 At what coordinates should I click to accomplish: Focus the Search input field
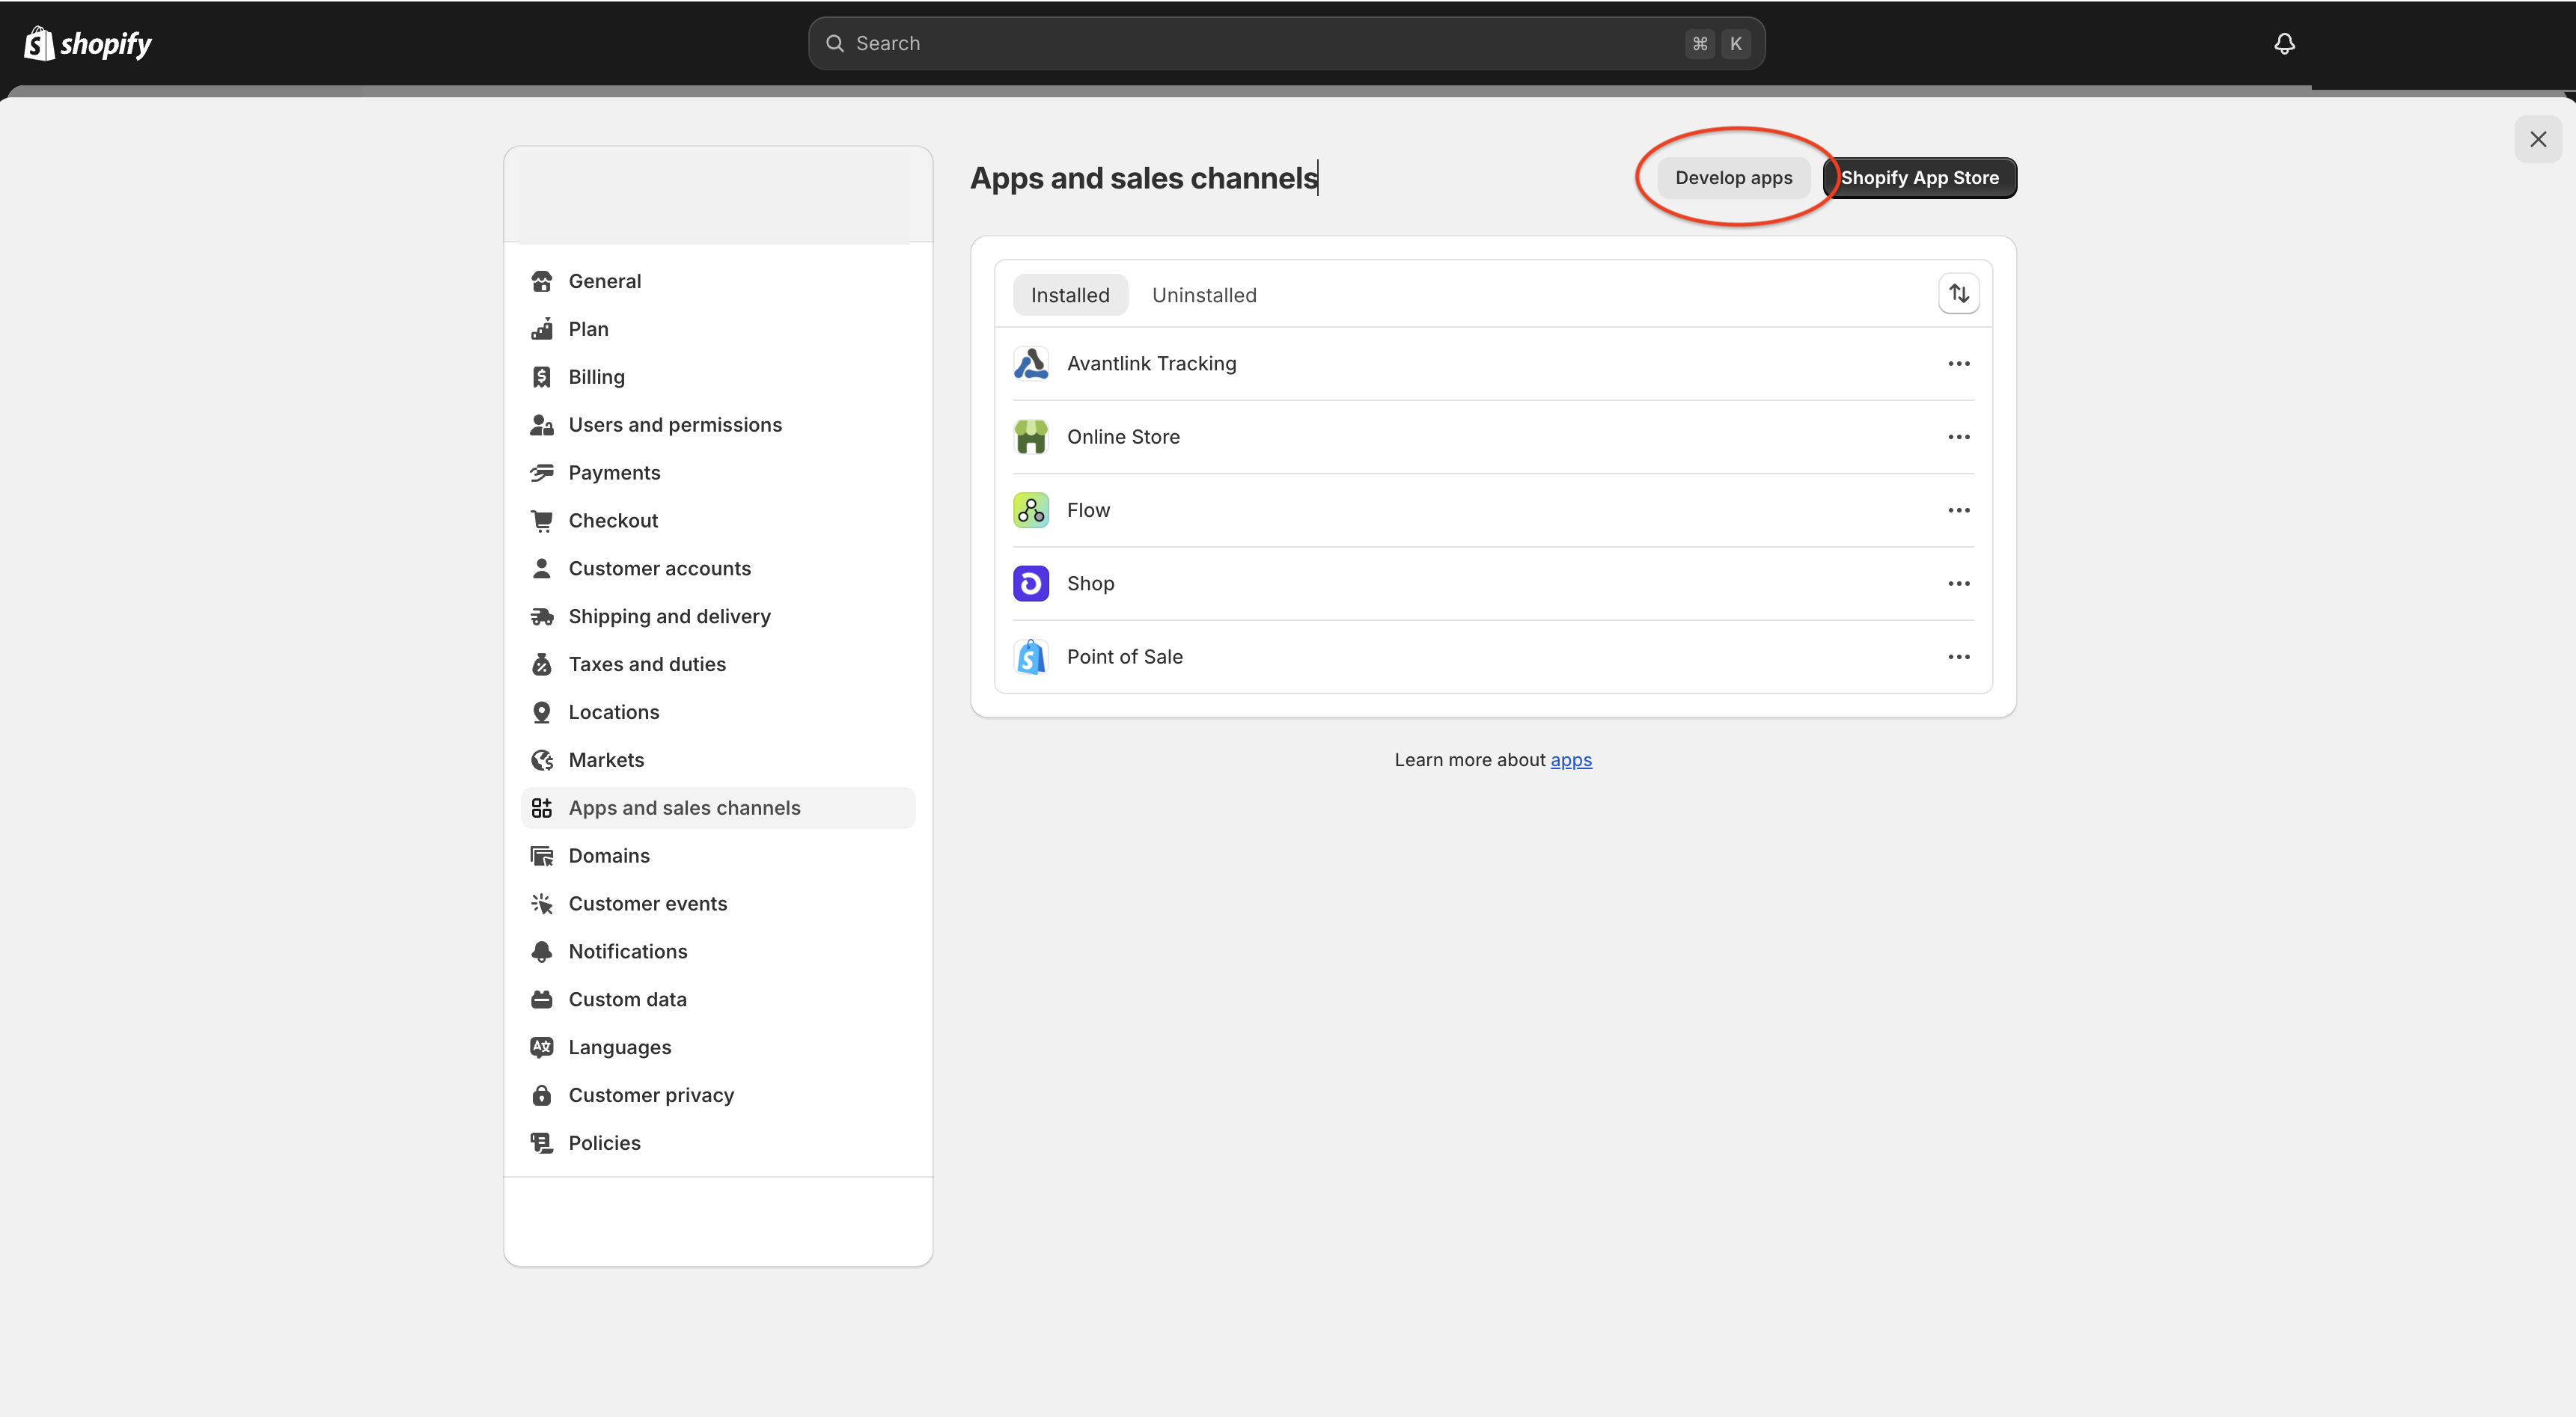click(1286, 43)
